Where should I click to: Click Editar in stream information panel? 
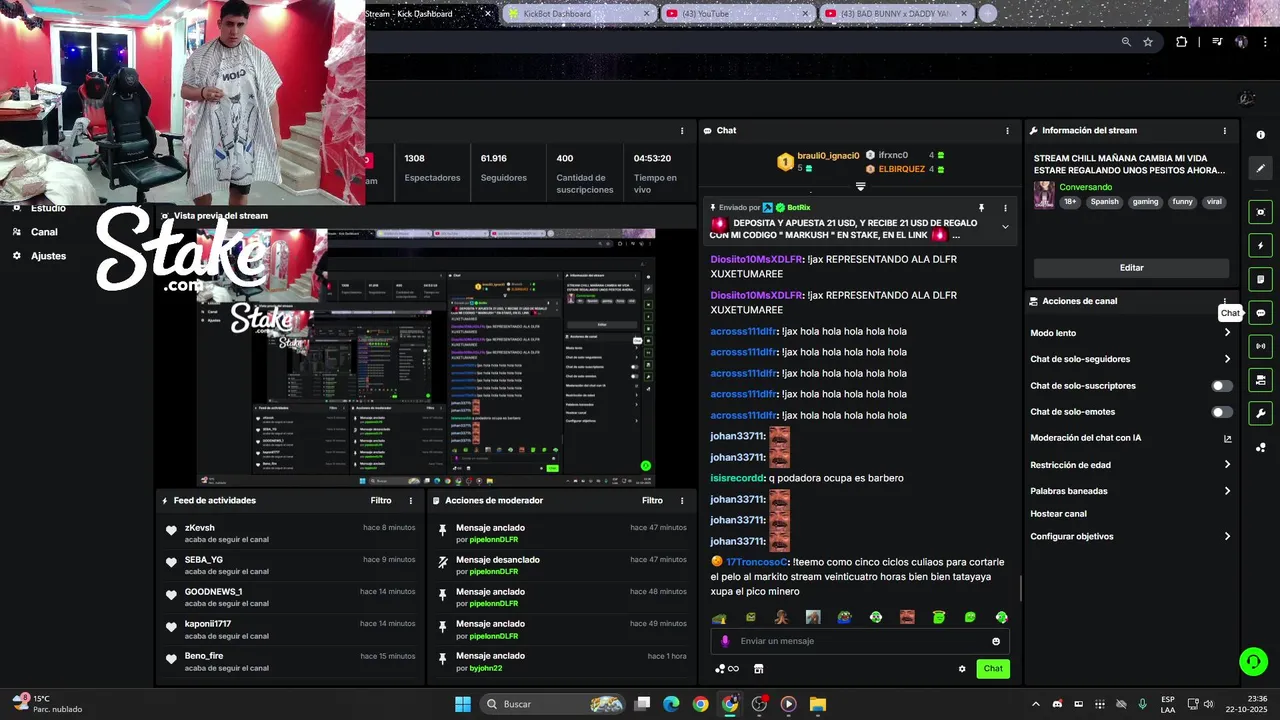pyautogui.click(x=1131, y=268)
